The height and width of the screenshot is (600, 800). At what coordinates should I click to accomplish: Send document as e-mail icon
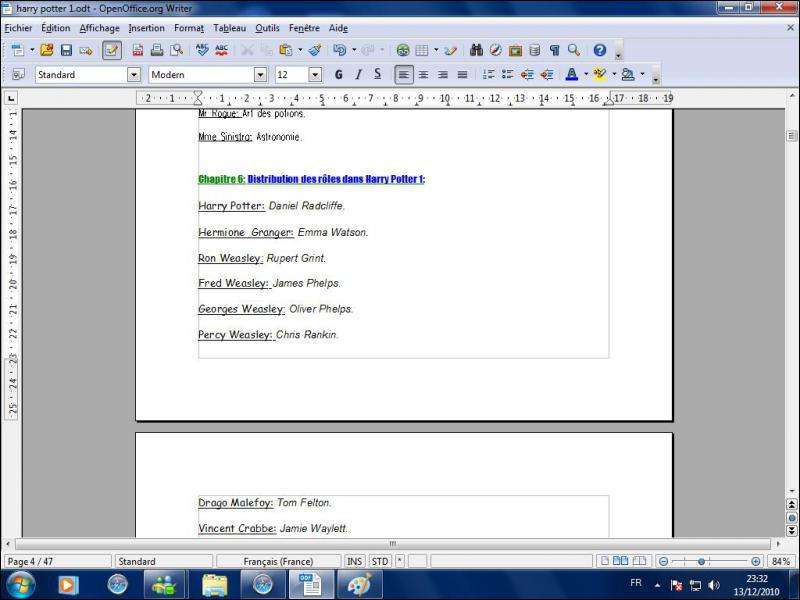point(86,50)
